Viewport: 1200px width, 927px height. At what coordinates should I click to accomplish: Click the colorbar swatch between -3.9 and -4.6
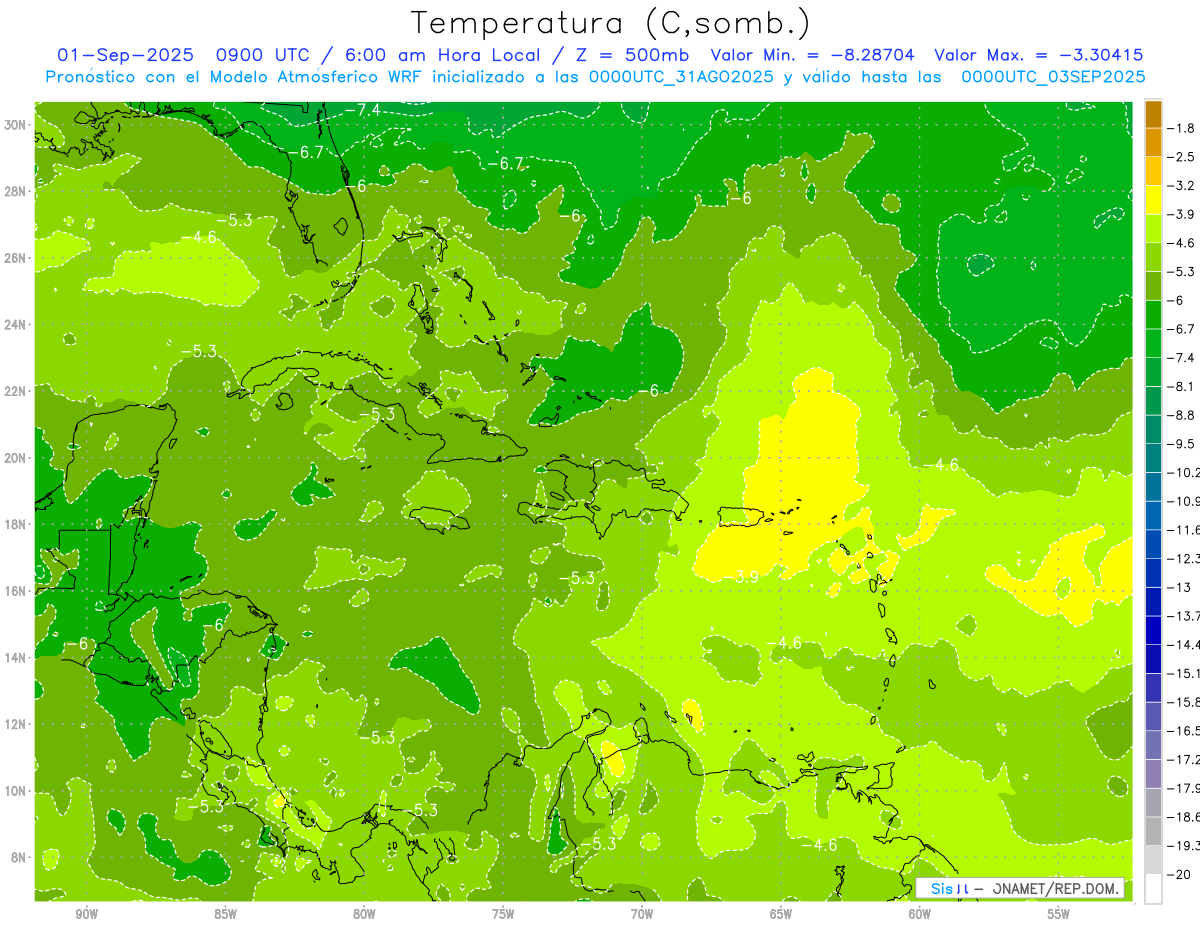[x=1153, y=228]
